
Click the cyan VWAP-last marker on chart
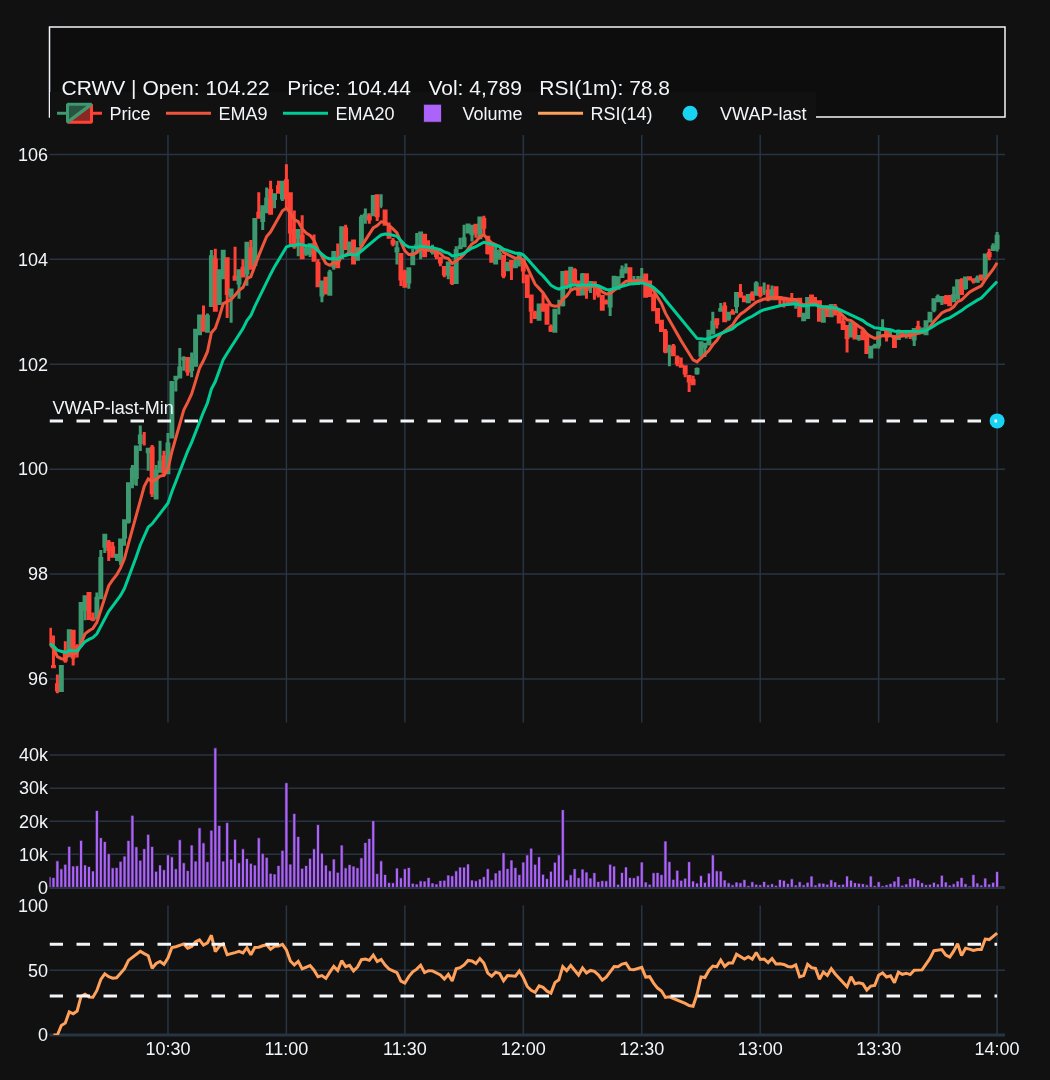[x=997, y=421]
